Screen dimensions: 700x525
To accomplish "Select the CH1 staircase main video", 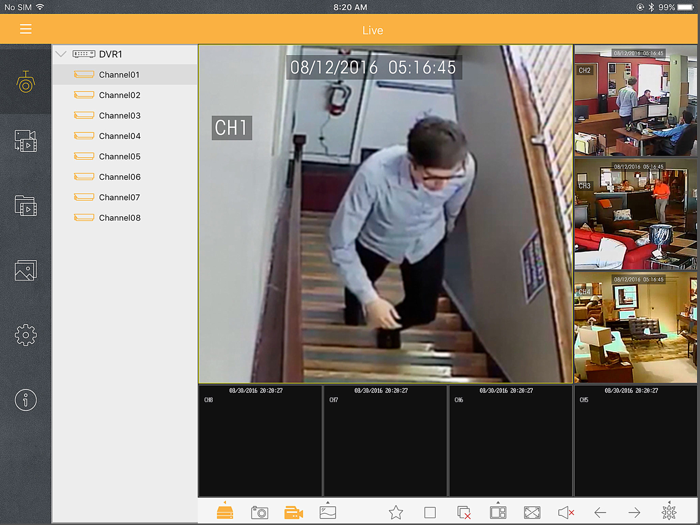I will click(x=386, y=214).
